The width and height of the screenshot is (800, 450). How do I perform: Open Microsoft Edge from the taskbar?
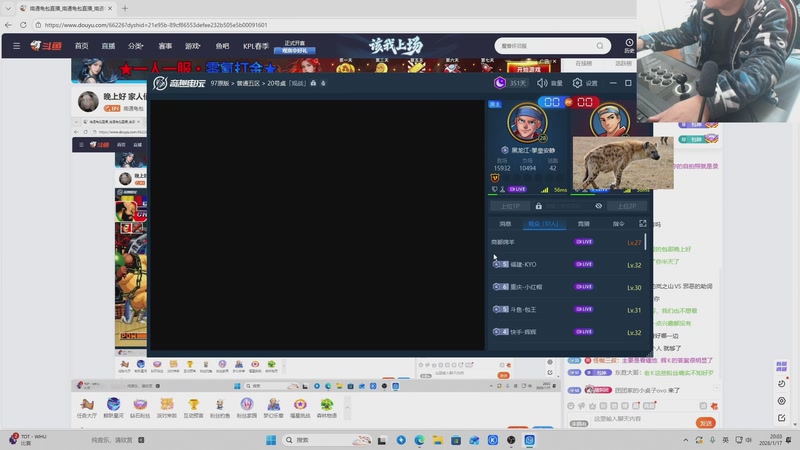click(x=419, y=440)
